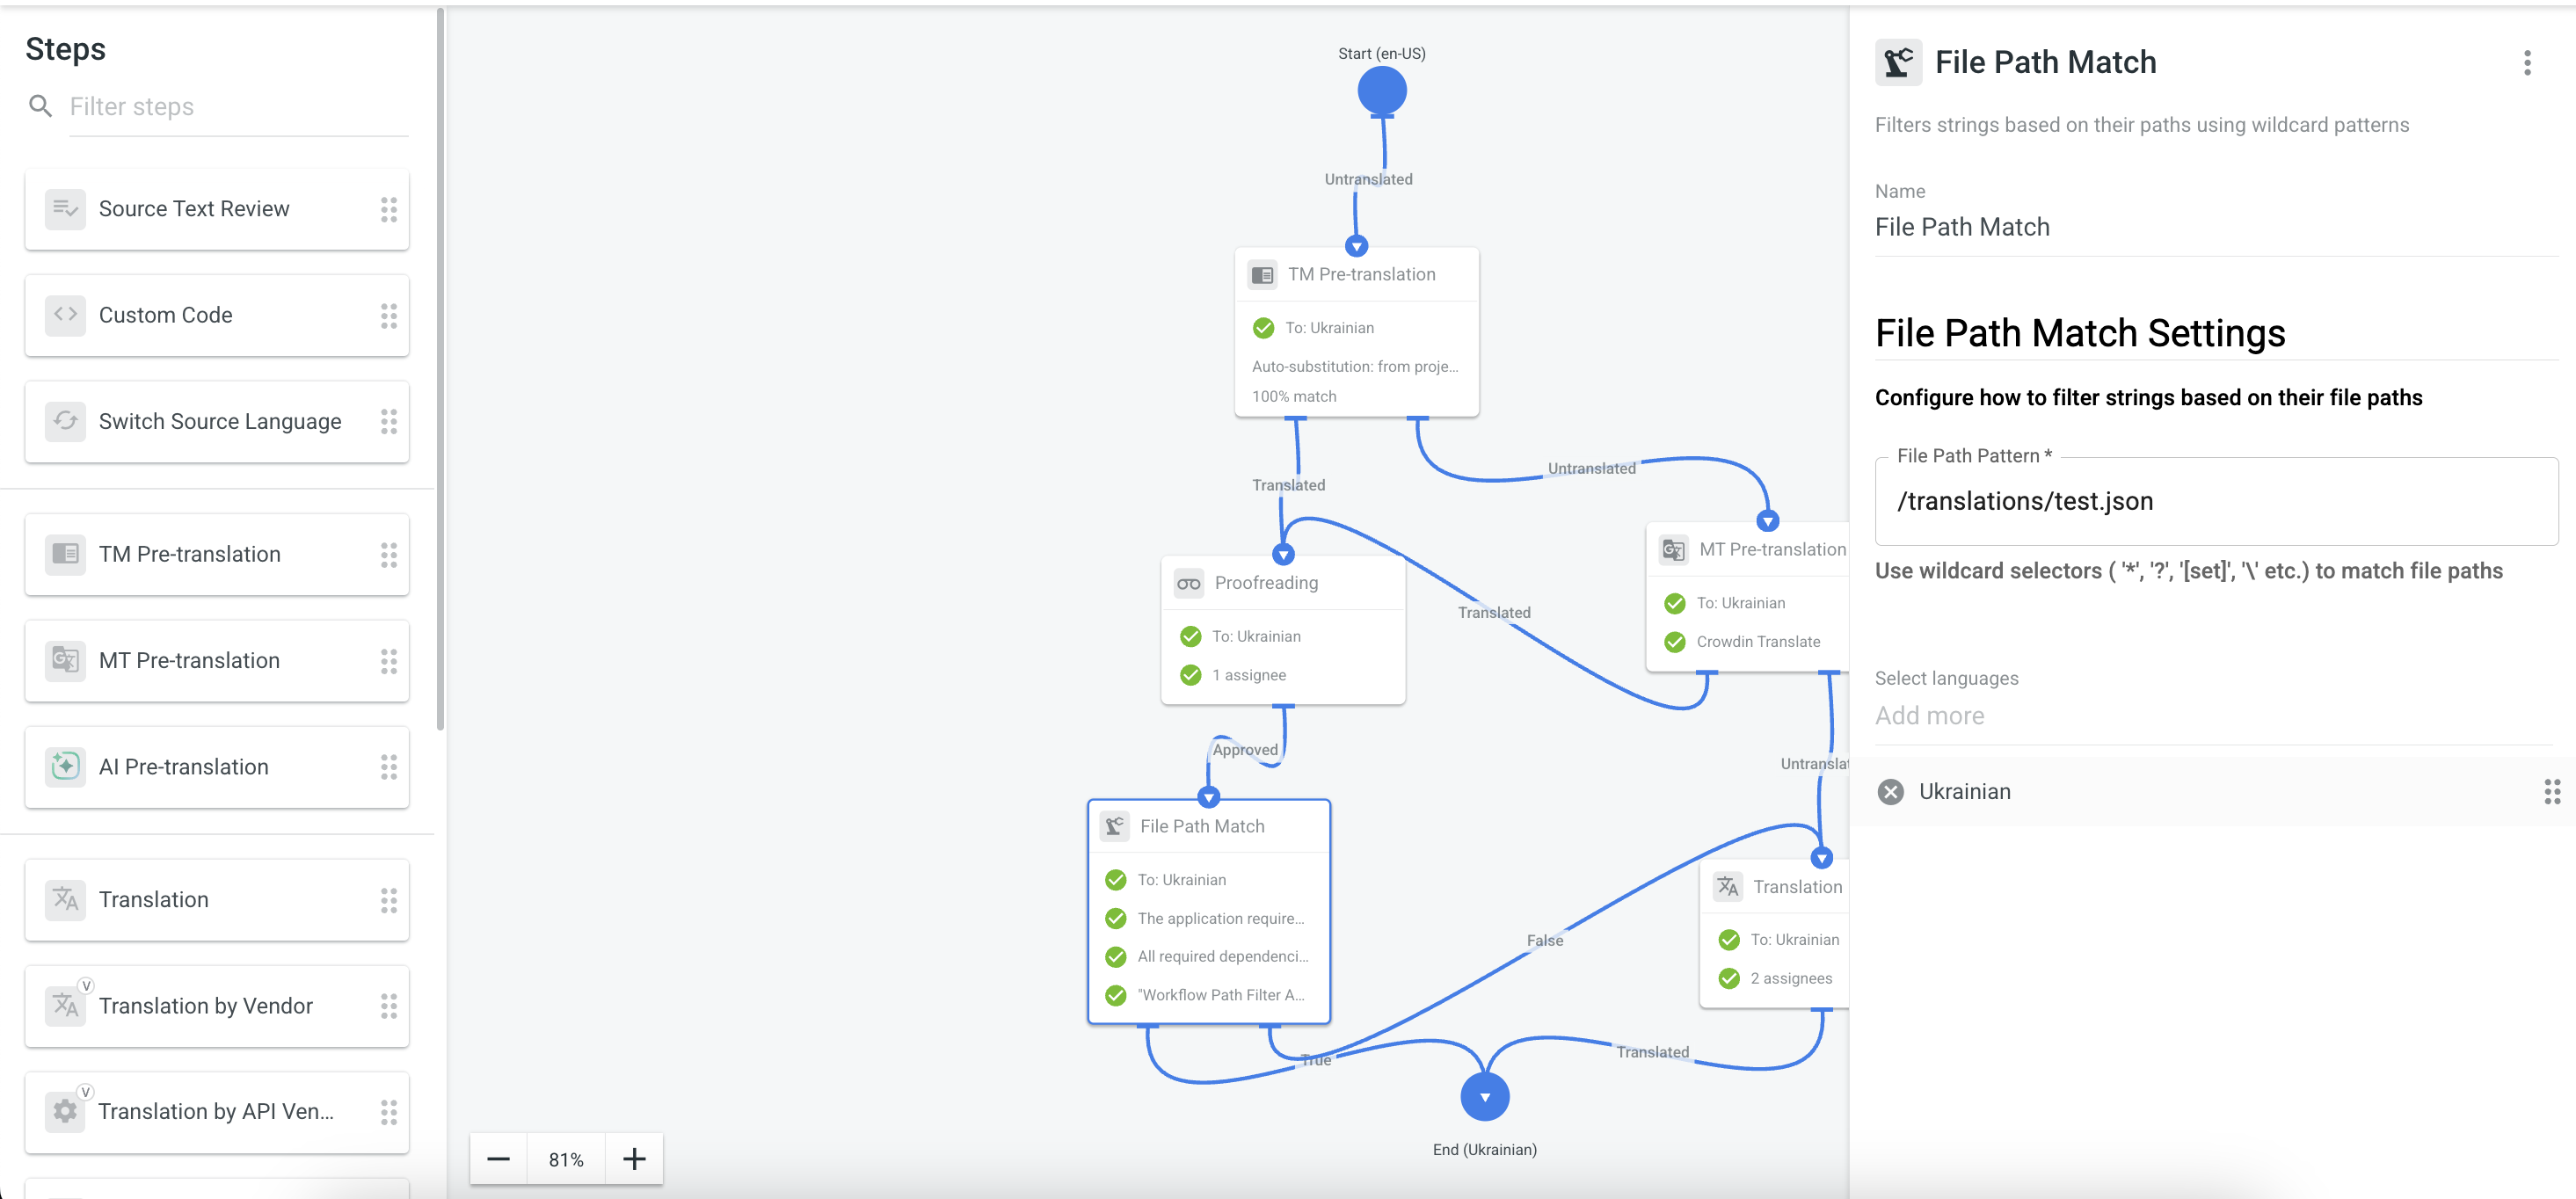Viewport: 2576px width, 1199px height.
Task: Click the 81% zoom level indicator
Action: point(566,1159)
